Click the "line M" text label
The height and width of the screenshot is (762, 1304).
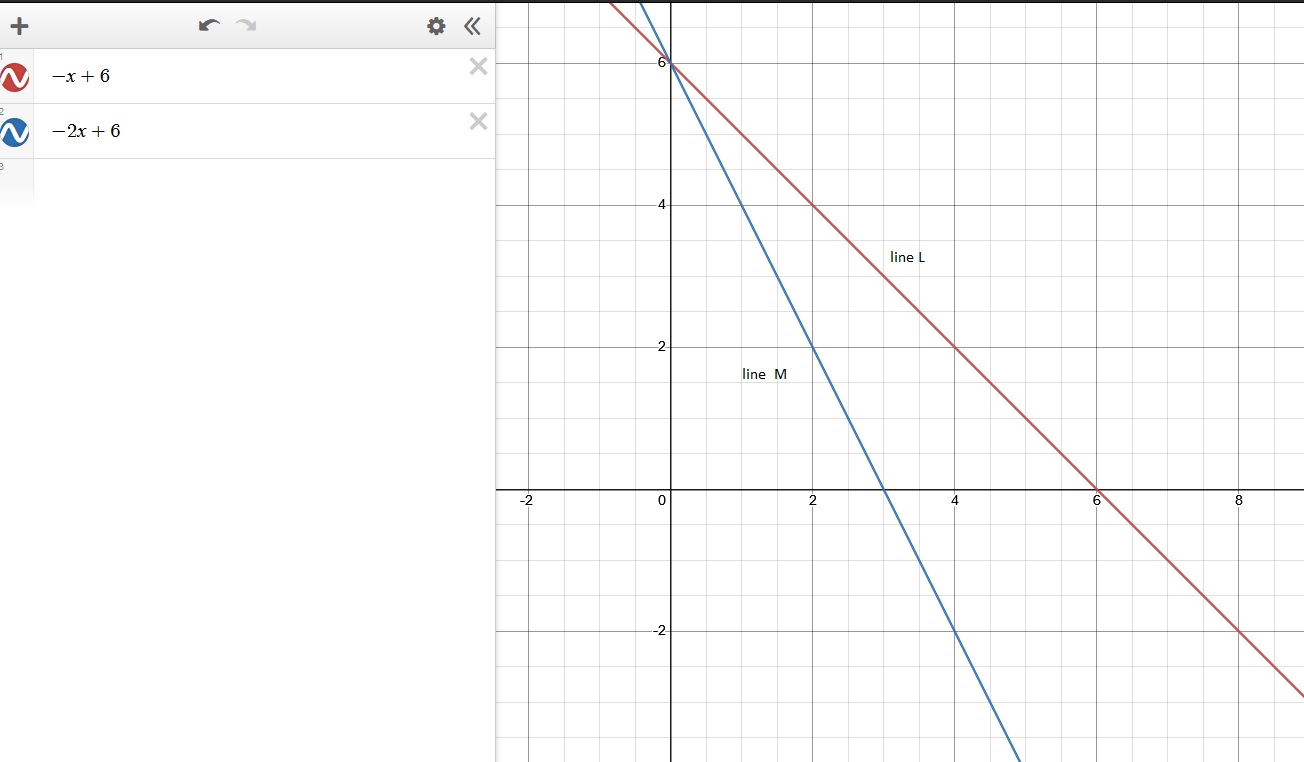pyautogui.click(x=764, y=375)
